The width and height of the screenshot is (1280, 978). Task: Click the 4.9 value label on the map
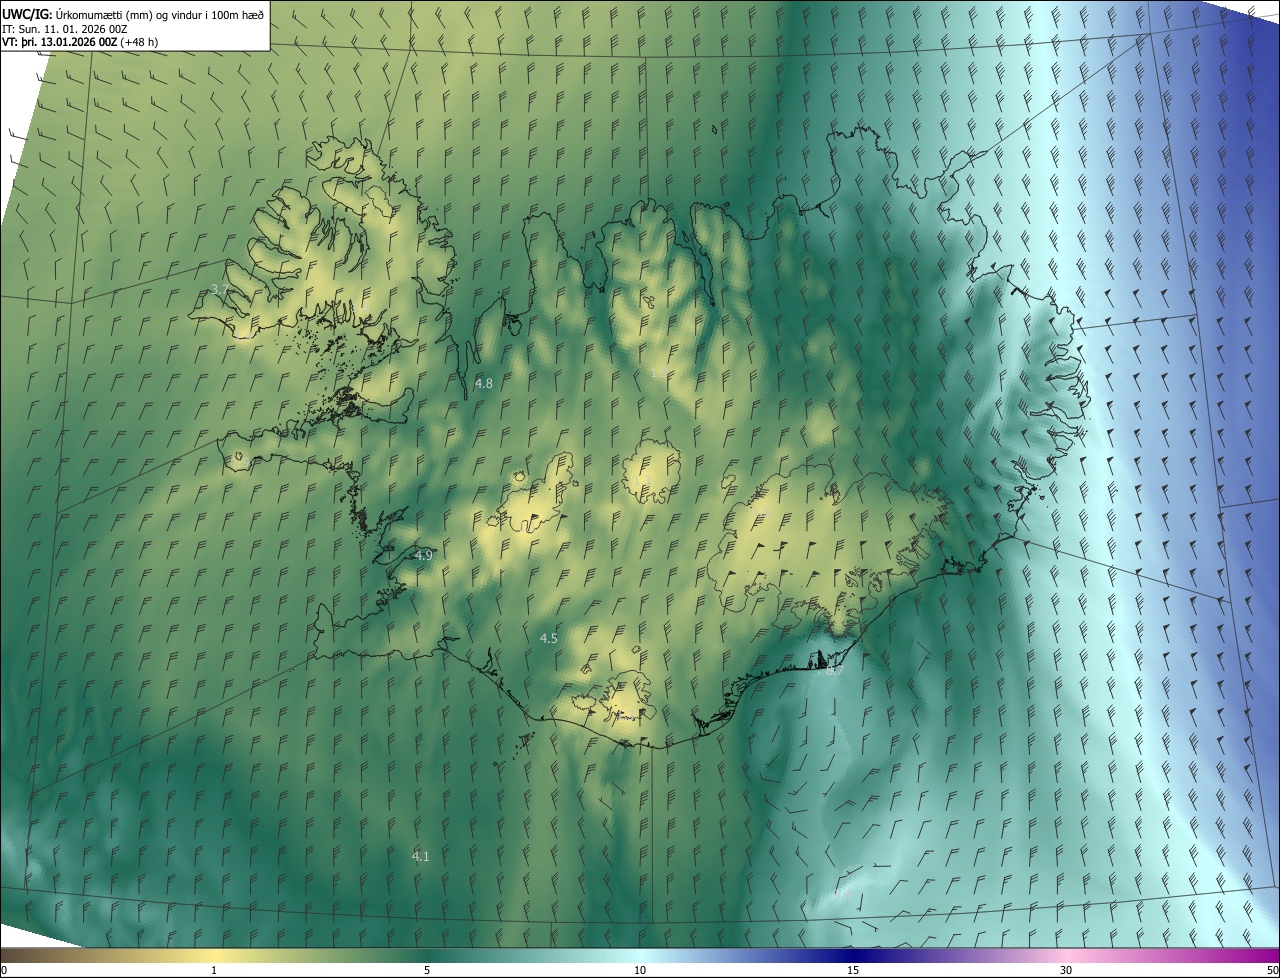[423, 555]
